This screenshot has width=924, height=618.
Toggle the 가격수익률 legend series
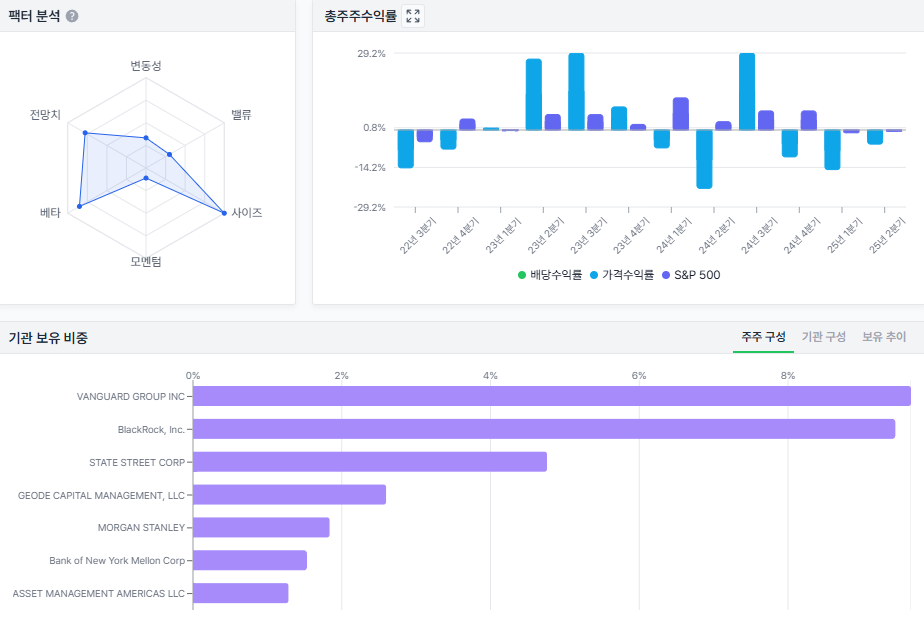click(622, 275)
